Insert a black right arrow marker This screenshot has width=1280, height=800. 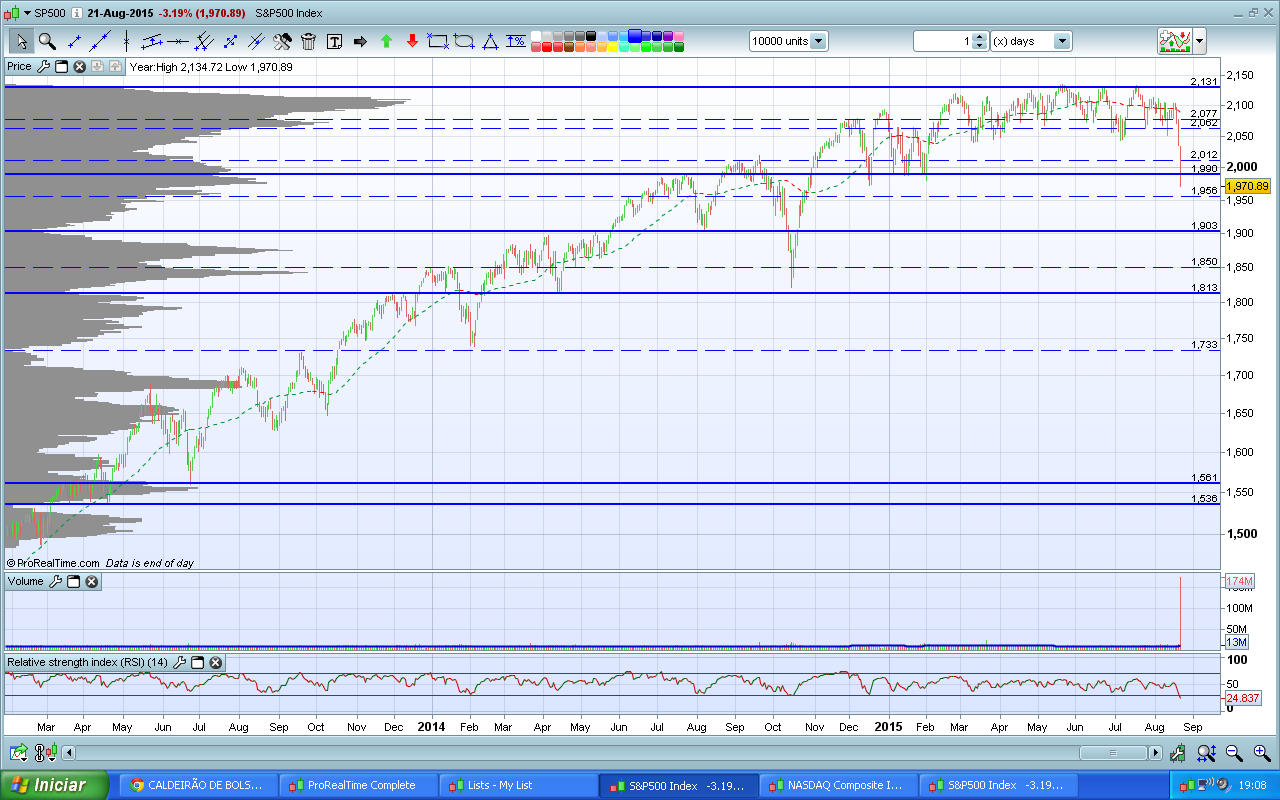(x=360, y=41)
